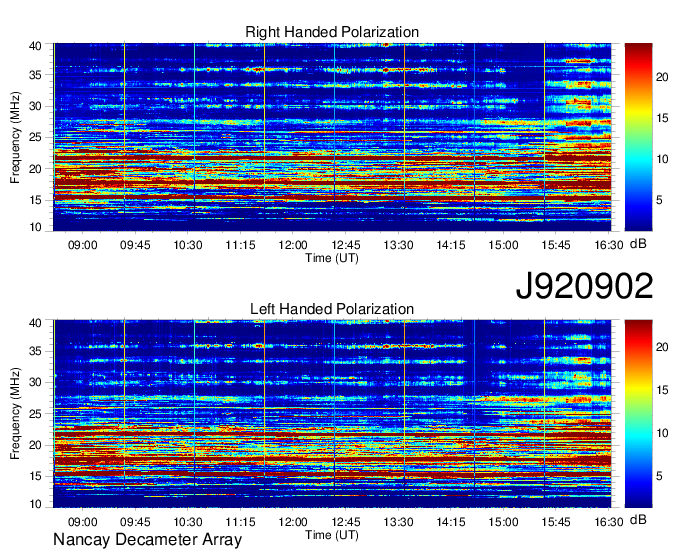This screenshot has height=552, width=680.
Task: Click the dB unit label of Left Handed color bar
Action: [x=638, y=519]
